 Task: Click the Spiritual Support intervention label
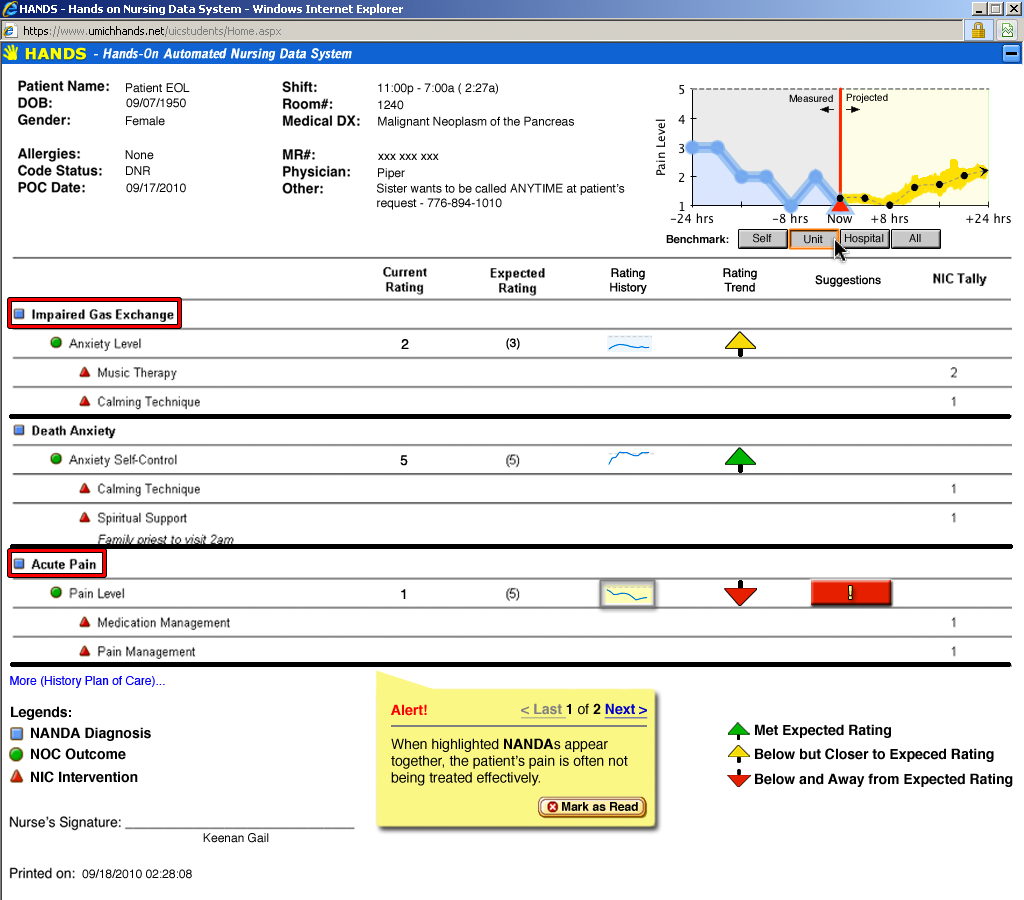[x=142, y=518]
